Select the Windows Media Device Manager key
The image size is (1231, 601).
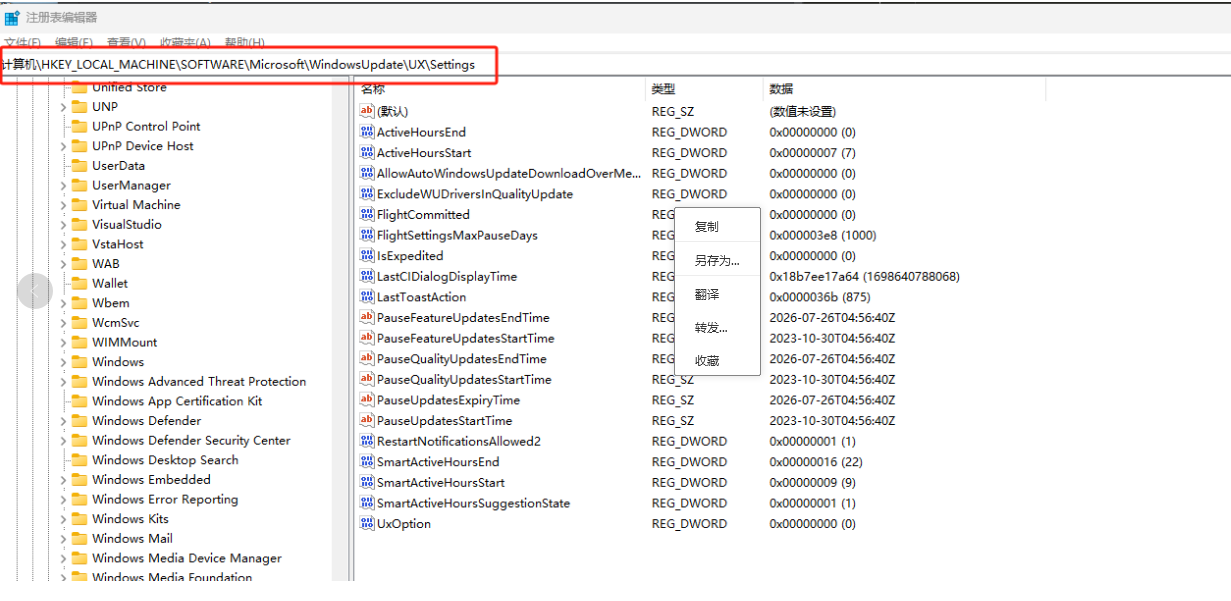click(187, 559)
